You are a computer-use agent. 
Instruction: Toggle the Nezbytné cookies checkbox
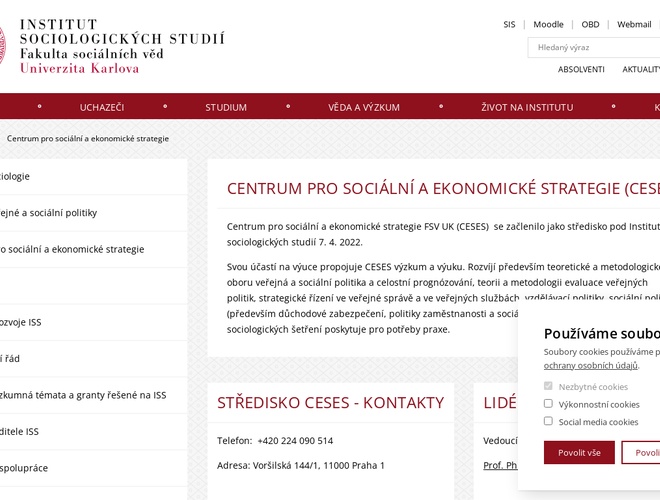[548, 386]
